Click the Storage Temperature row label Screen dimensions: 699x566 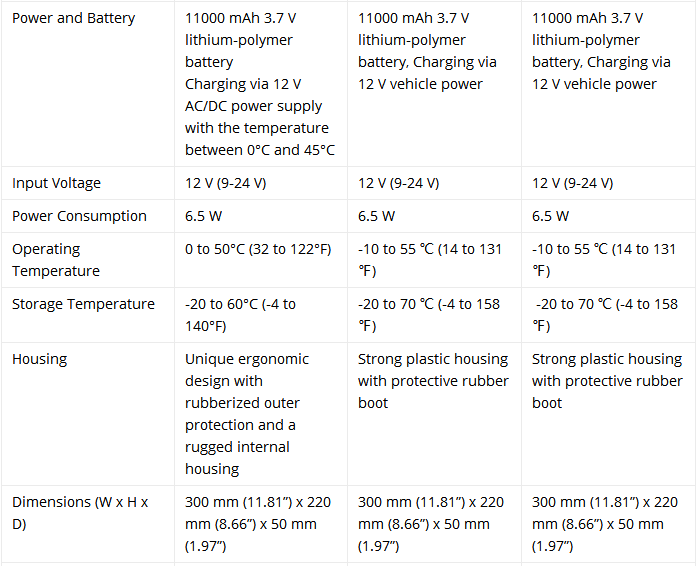(x=83, y=304)
